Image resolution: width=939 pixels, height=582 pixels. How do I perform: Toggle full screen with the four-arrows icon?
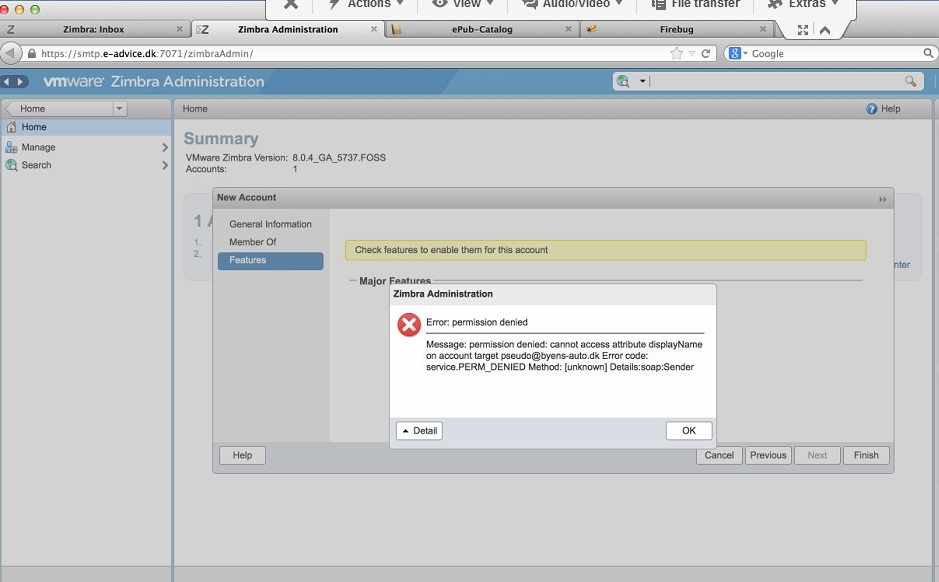[802, 30]
